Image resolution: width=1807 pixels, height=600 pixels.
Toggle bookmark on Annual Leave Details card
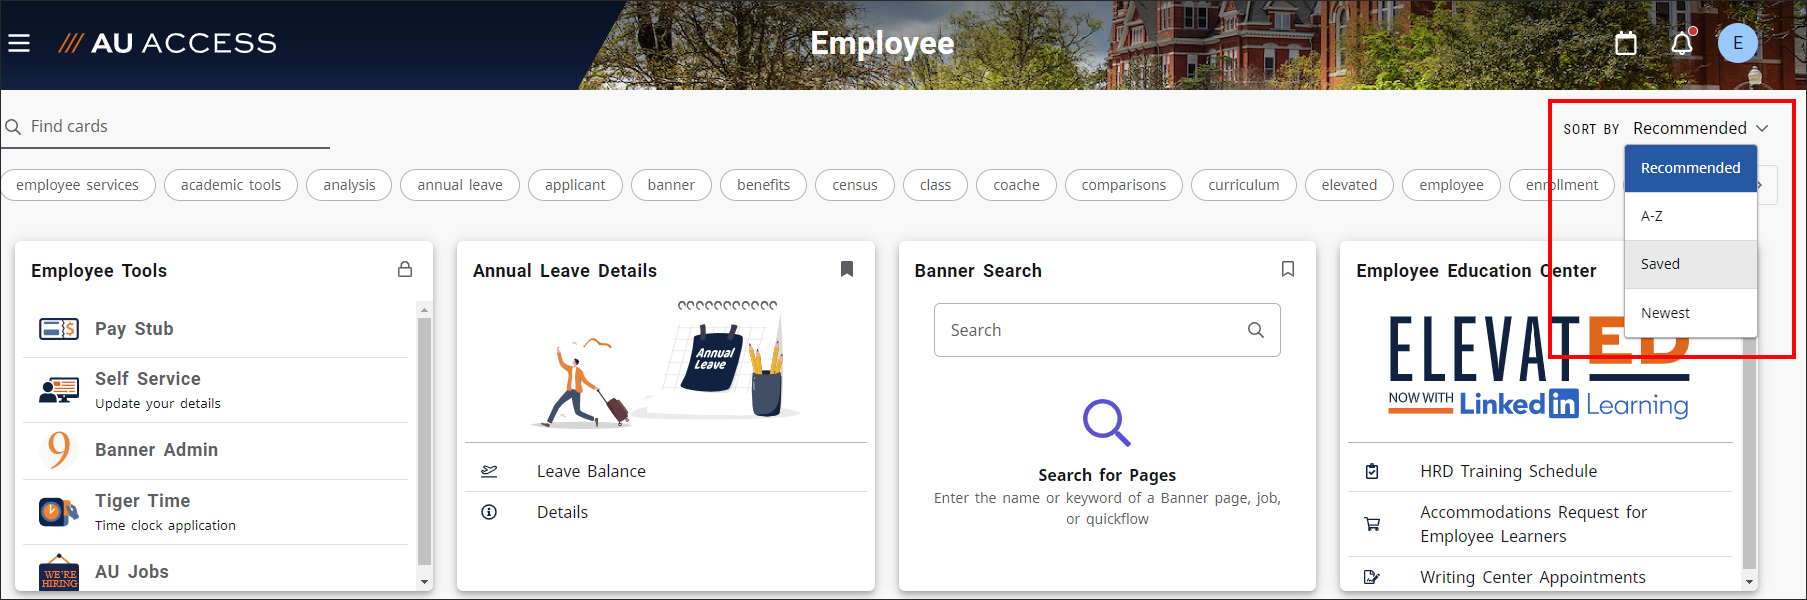(847, 269)
